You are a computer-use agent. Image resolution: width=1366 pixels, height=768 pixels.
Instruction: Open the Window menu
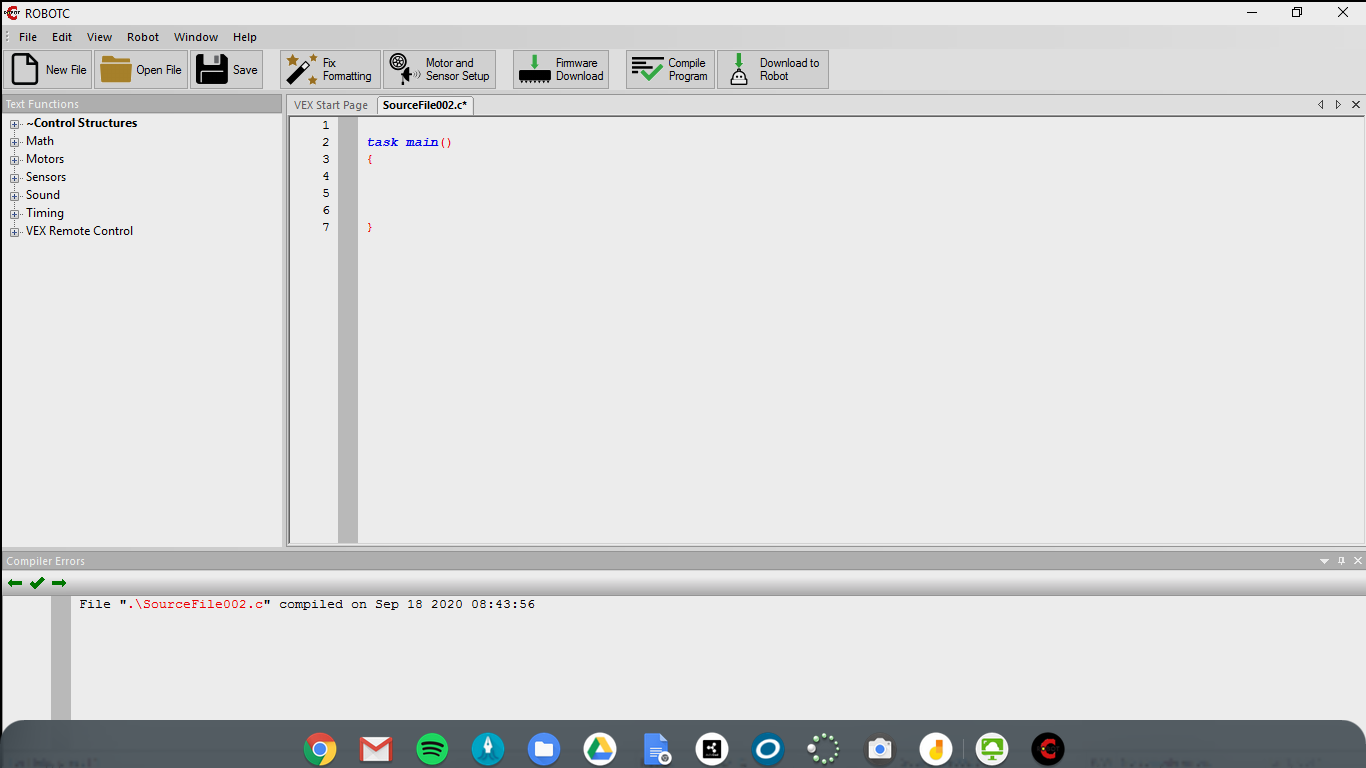[x=196, y=37]
